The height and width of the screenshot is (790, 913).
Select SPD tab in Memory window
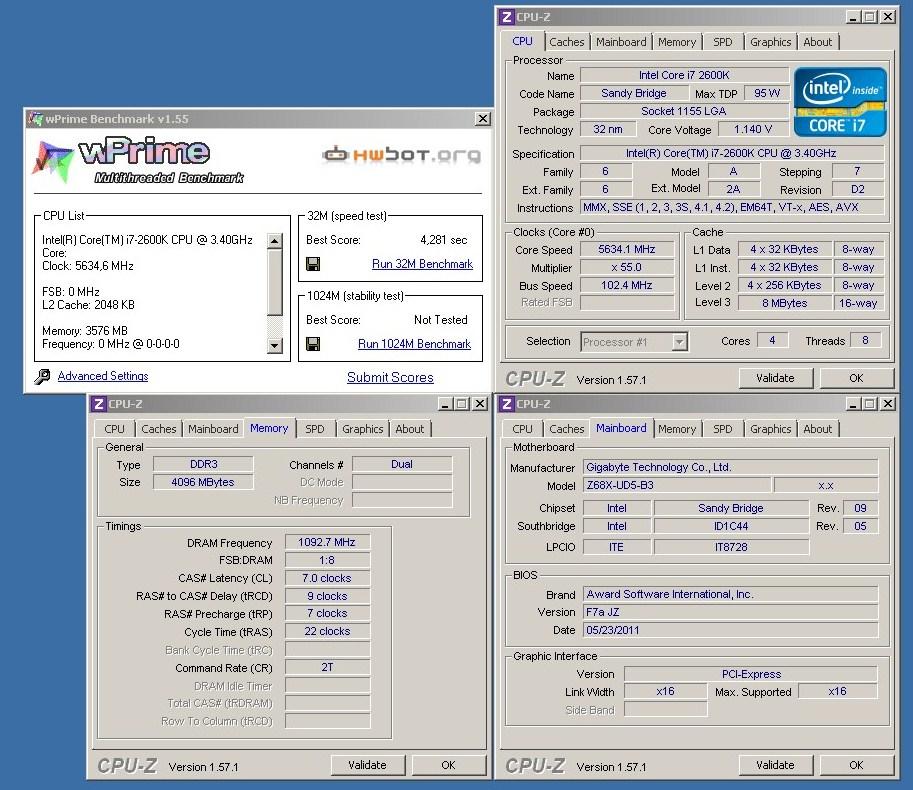click(314, 429)
